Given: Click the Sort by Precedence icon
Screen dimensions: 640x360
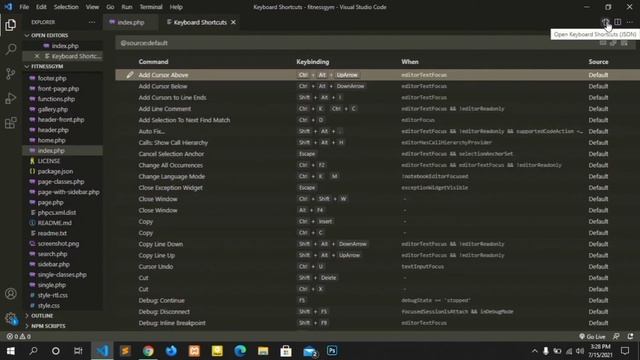Looking at the screenshot, I should pos(613,43).
